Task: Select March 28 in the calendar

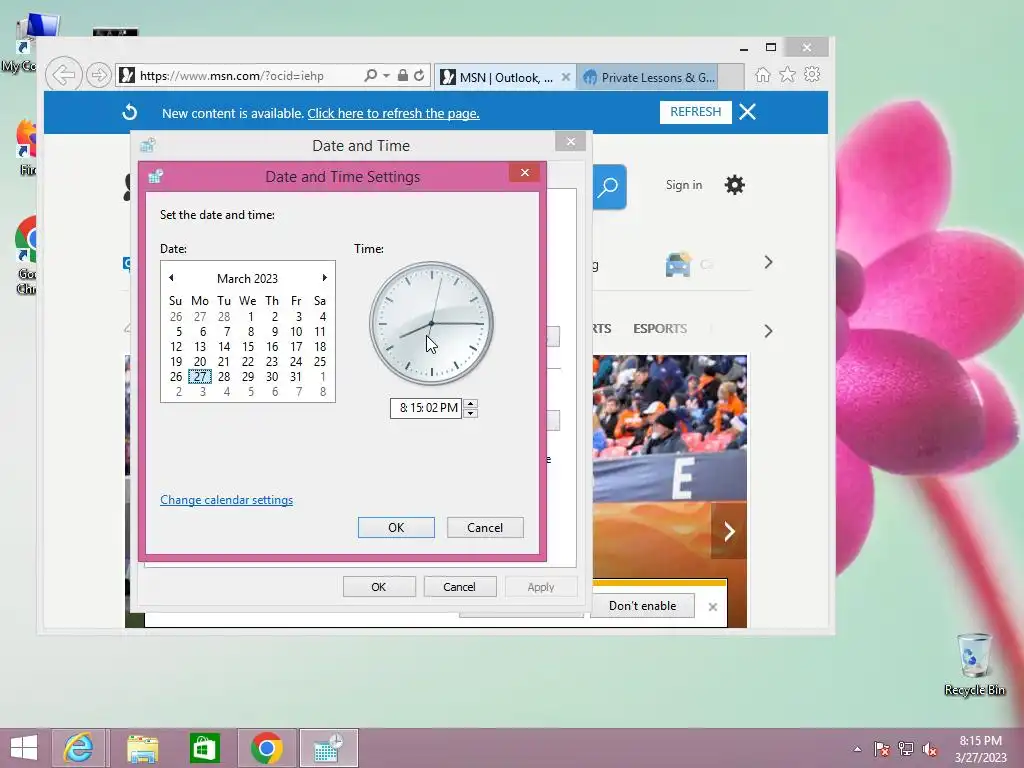Action: pyautogui.click(x=224, y=376)
